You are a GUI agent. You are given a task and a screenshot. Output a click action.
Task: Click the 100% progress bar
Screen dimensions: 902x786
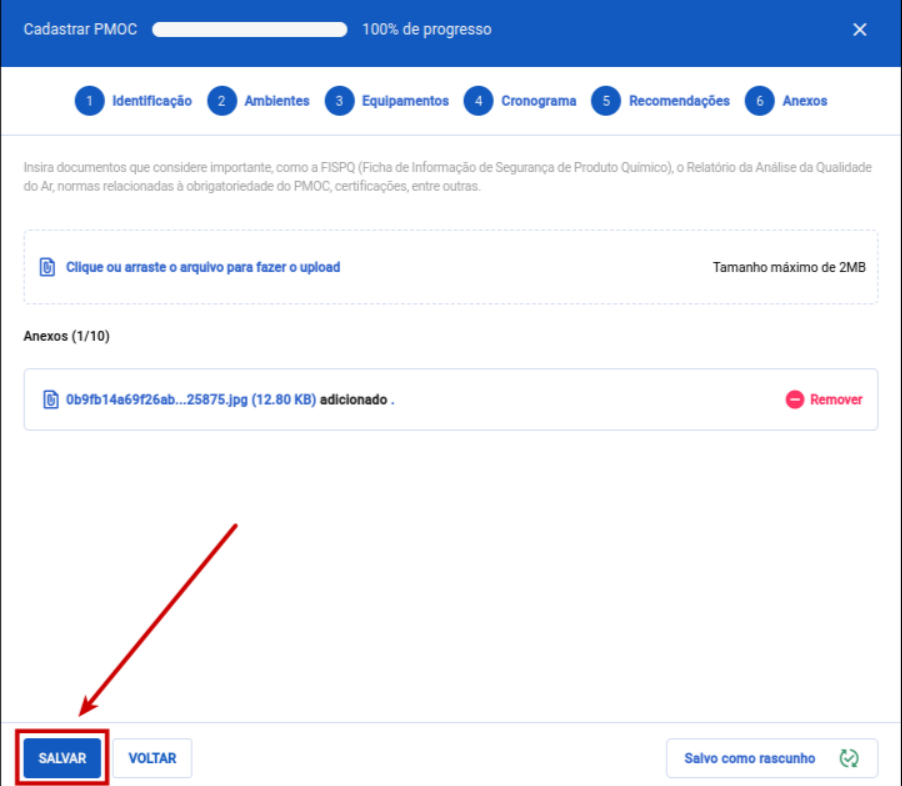tap(250, 29)
